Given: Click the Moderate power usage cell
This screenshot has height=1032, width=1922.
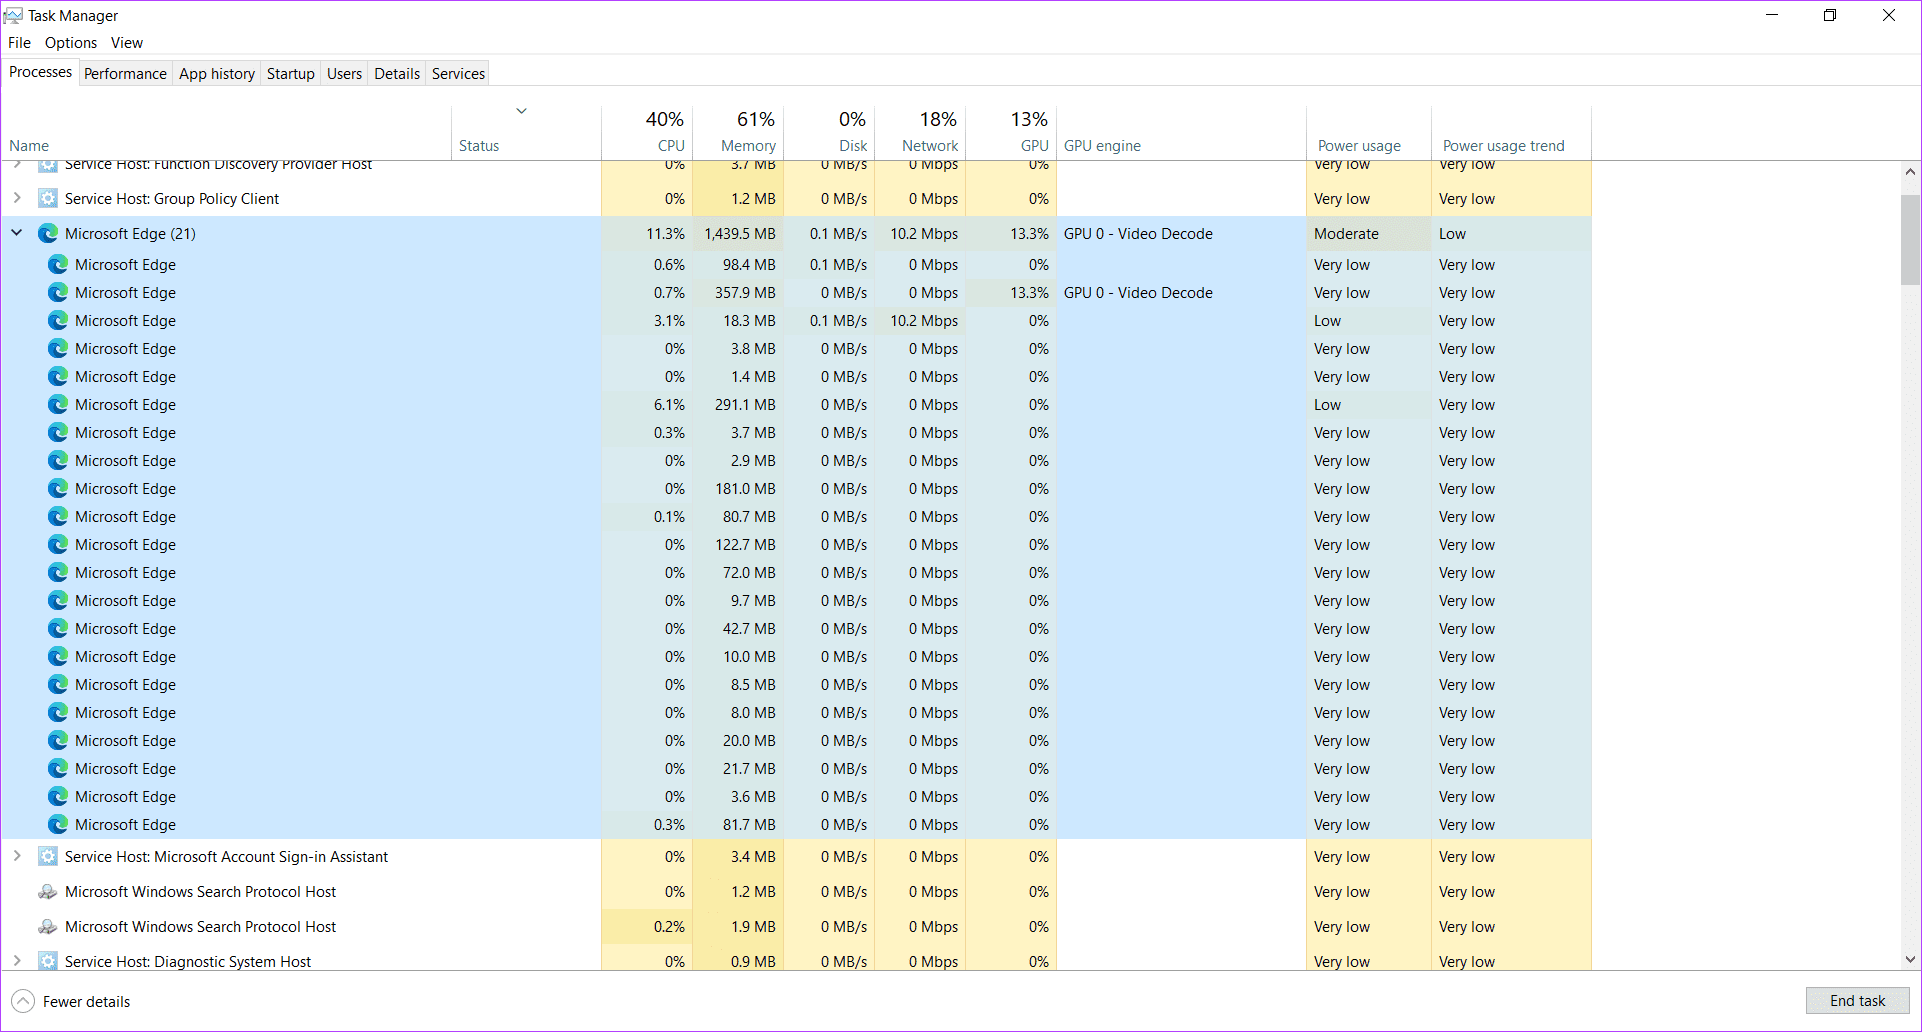Looking at the screenshot, I should (x=1369, y=233).
